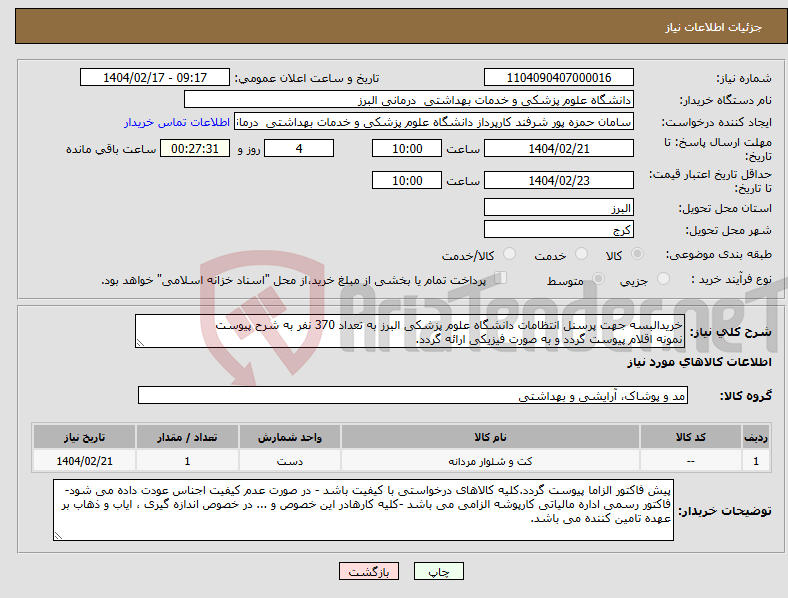Click the resize handle of description textarea
The image size is (788, 598).
click(x=140, y=343)
